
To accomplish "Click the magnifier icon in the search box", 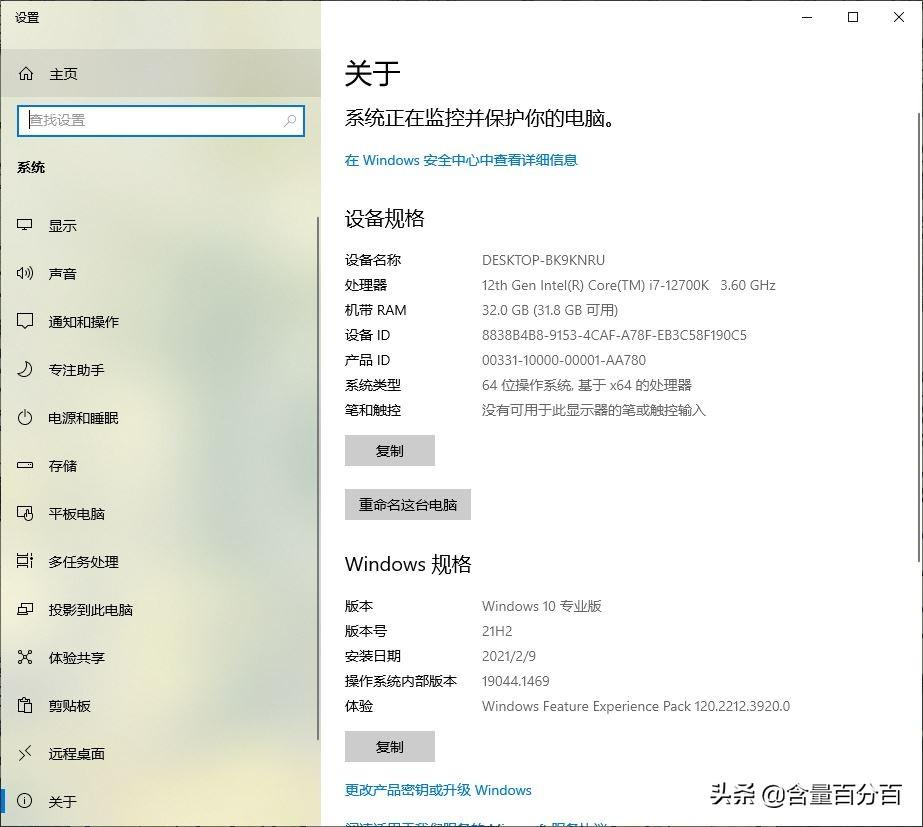I will (290, 121).
